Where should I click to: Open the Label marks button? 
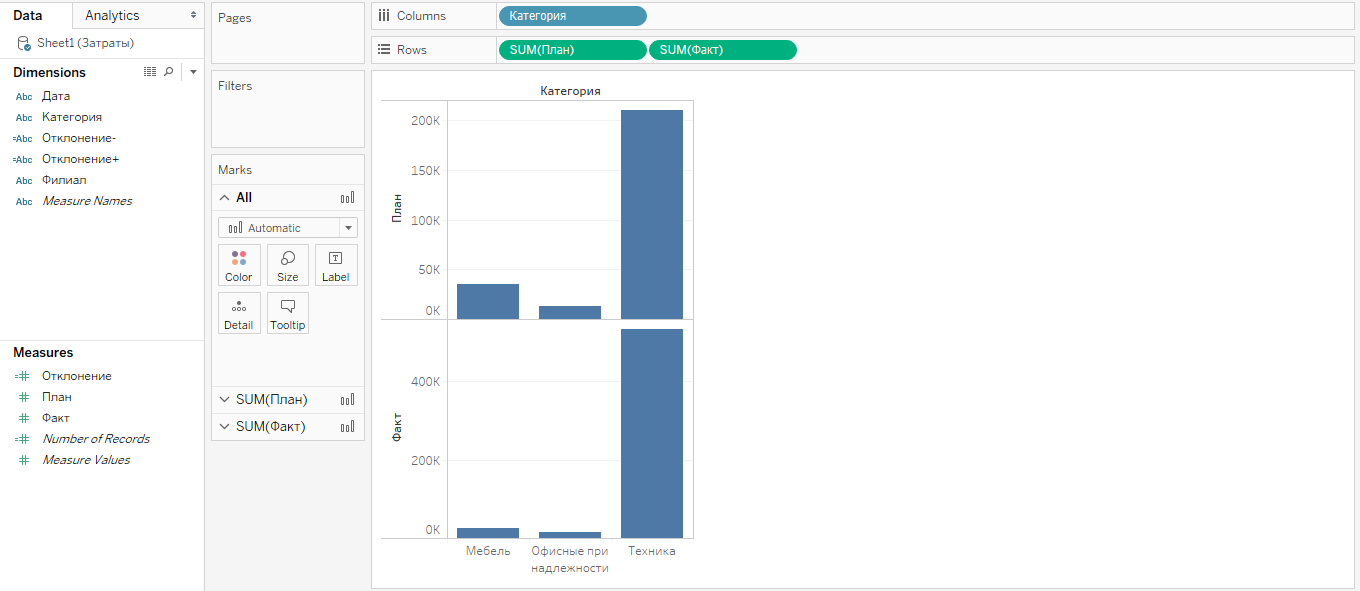coord(335,265)
